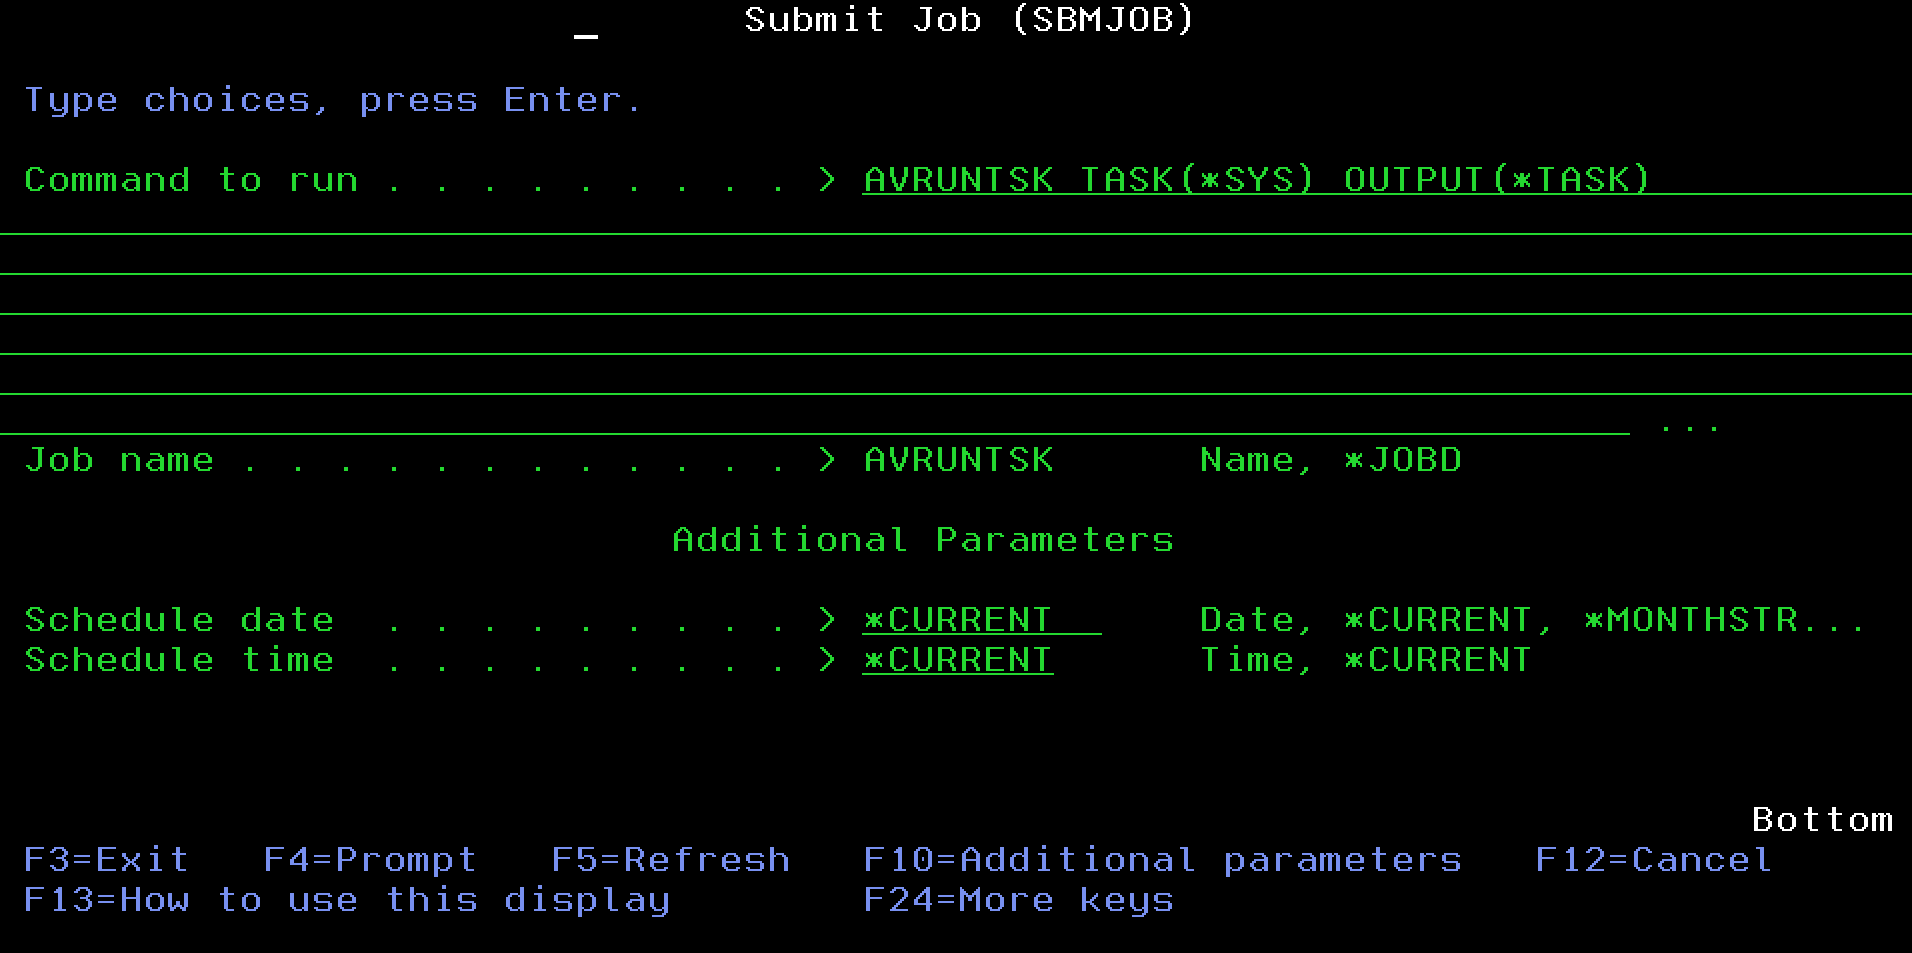Click the Submit Job (SBMJOB) title

coord(969,20)
